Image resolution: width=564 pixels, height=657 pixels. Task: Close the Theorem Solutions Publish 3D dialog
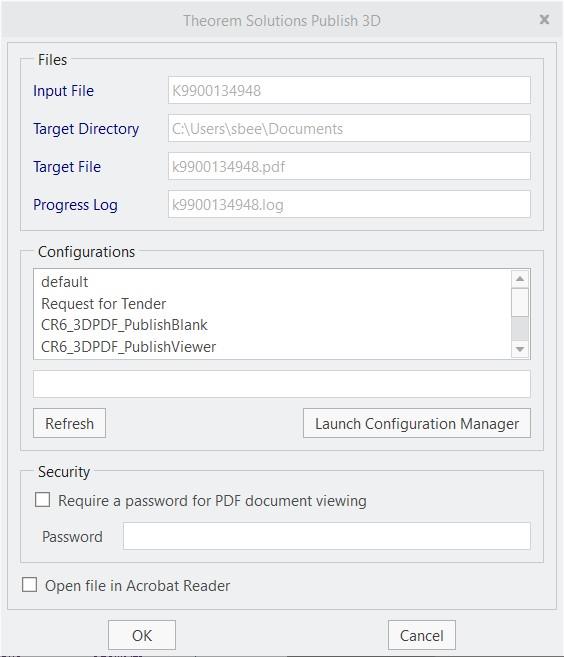[544, 20]
